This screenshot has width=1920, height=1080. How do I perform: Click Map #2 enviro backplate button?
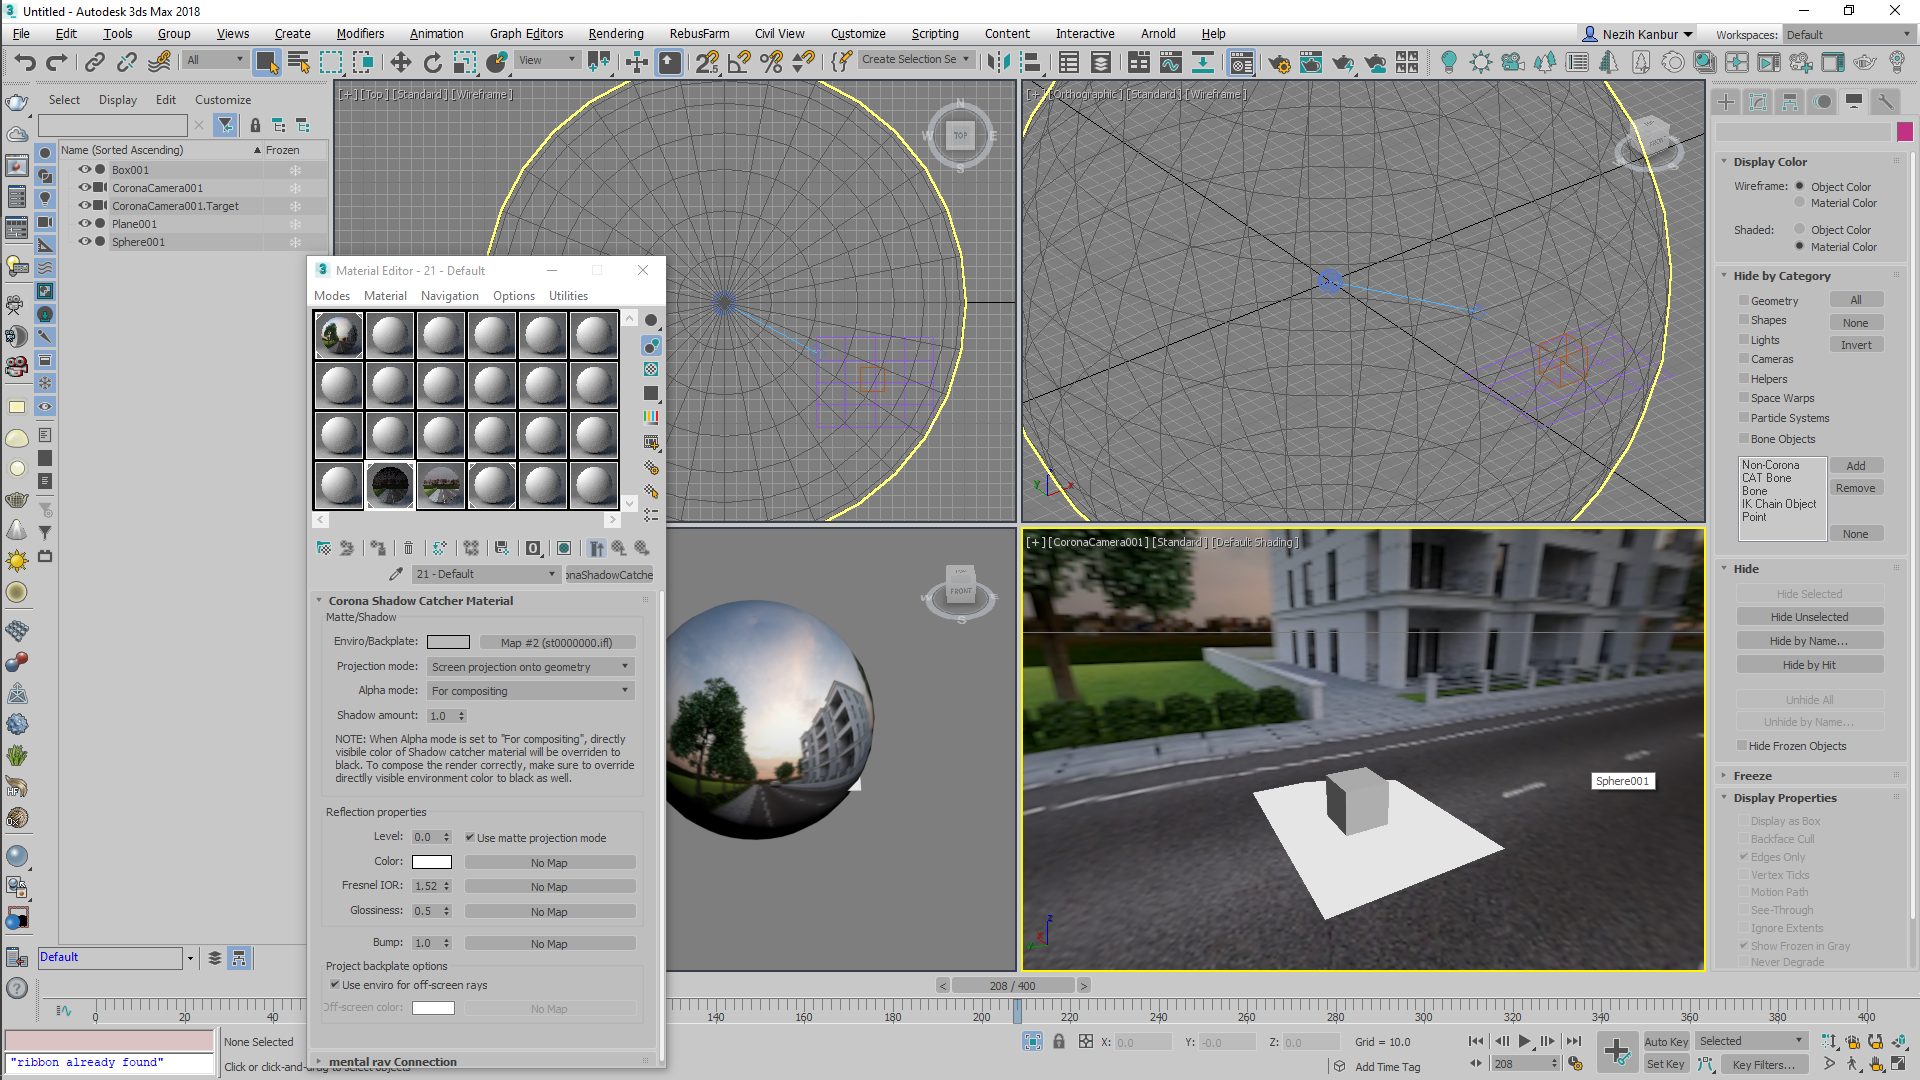pos(556,643)
